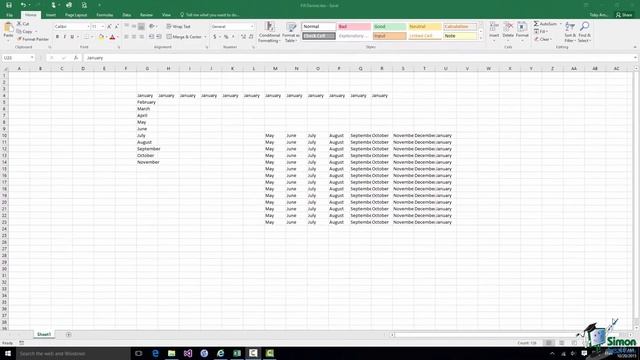
Task: Click the Decrease Indent icon
Action: pyautogui.click(x=151, y=37)
